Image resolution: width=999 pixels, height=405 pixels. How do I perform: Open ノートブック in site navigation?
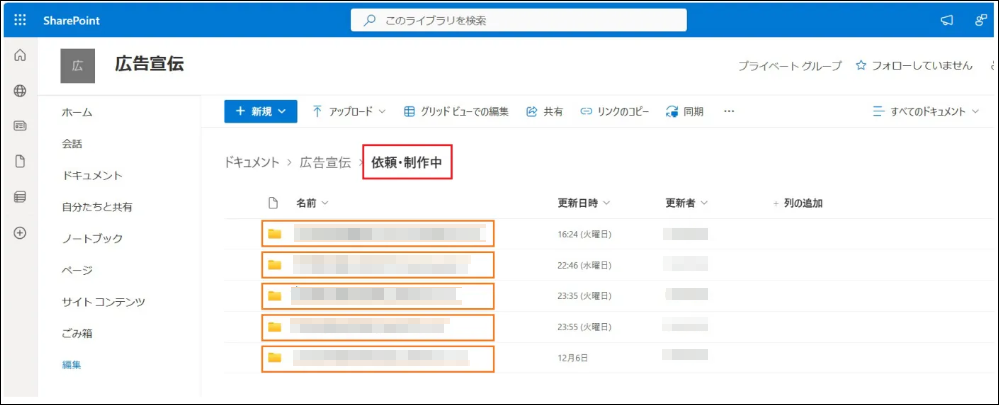pyautogui.click(x=92, y=239)
